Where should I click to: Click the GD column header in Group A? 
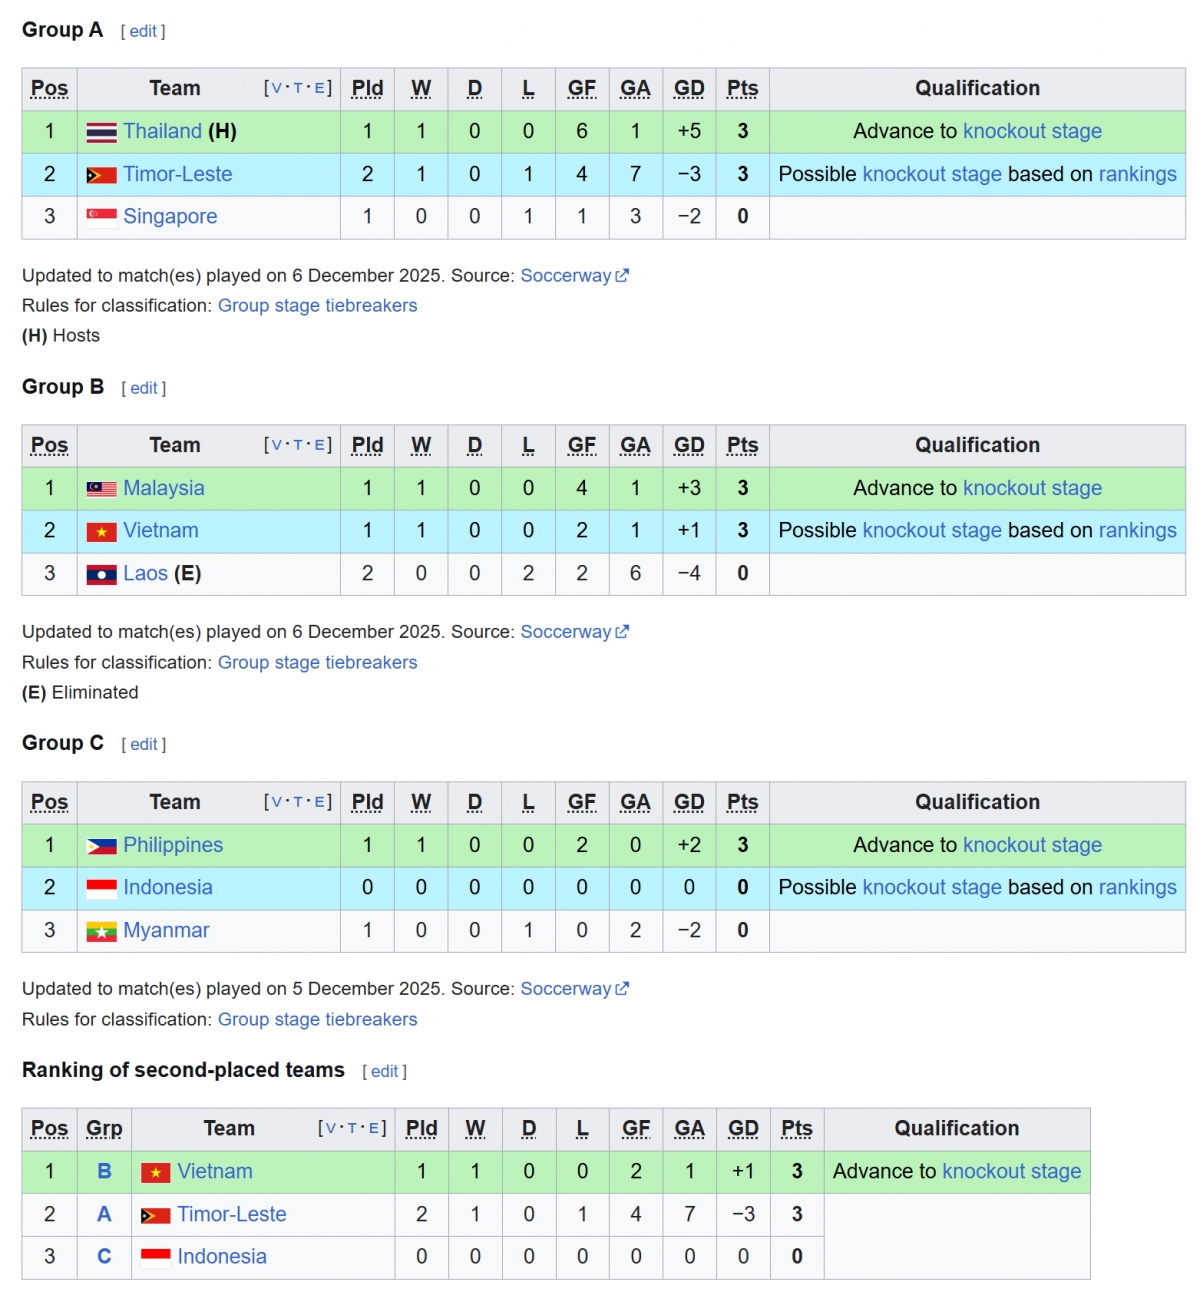tap(689, 89)
